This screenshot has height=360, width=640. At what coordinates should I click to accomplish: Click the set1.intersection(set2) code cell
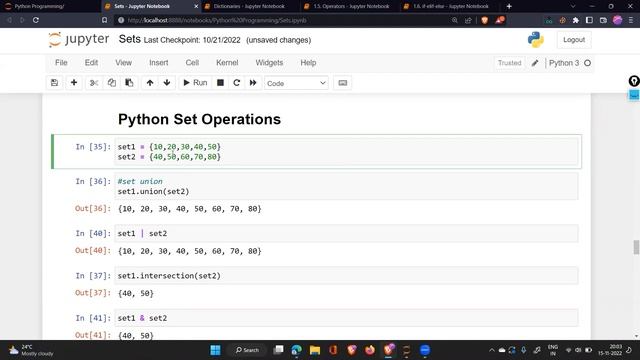point(346,276)
